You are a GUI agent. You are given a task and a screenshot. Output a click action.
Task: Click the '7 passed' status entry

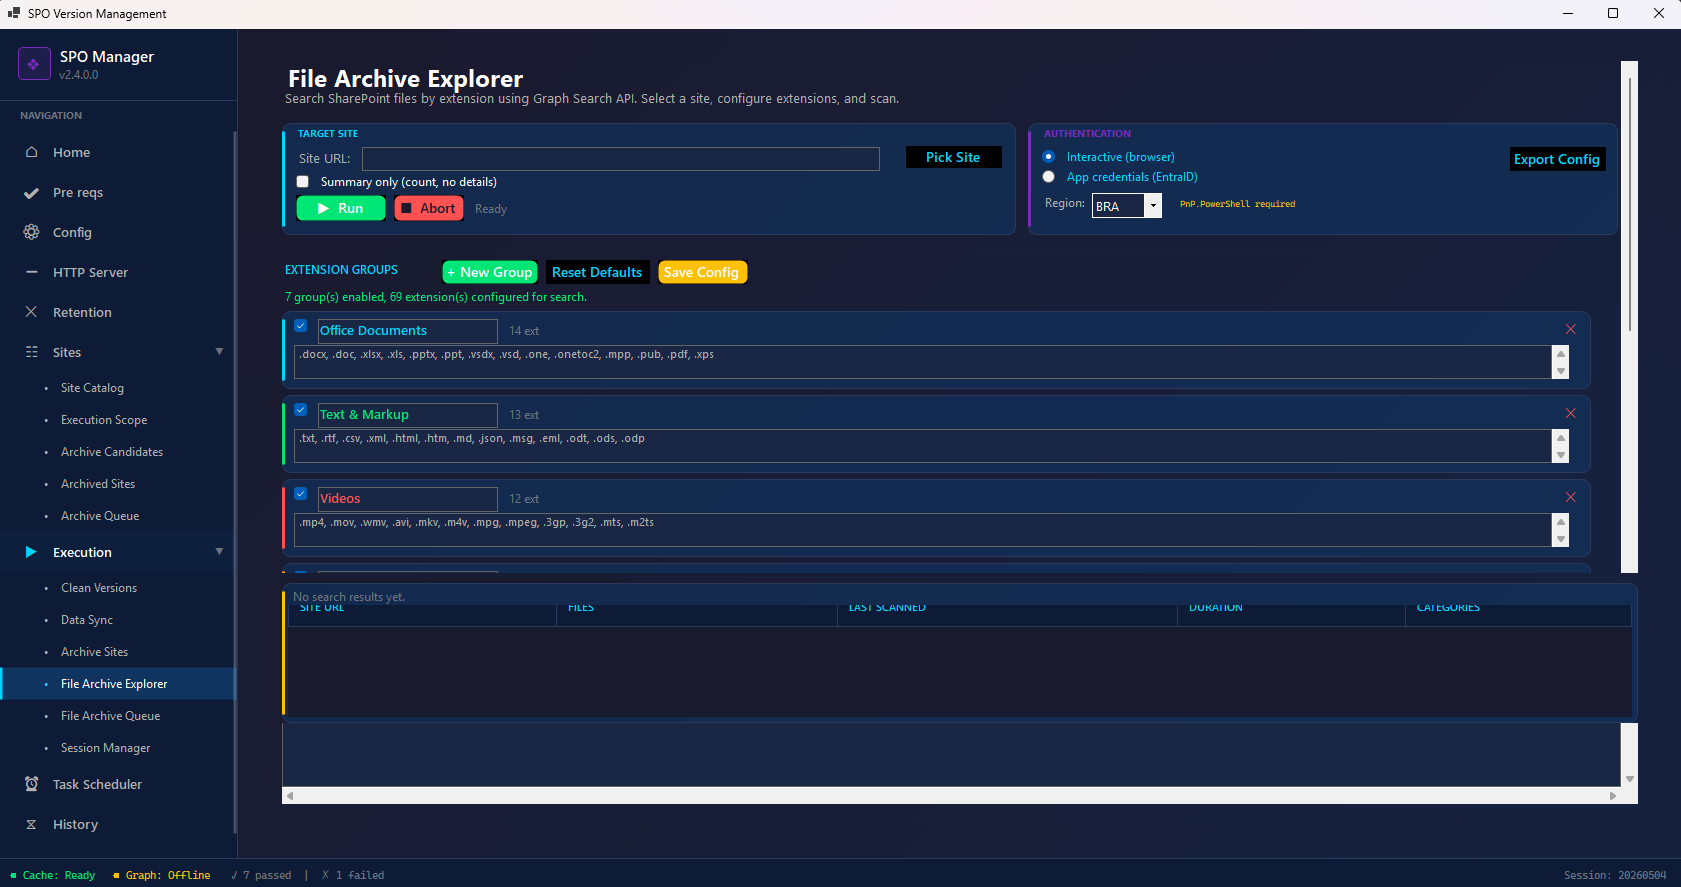point(261,875)
